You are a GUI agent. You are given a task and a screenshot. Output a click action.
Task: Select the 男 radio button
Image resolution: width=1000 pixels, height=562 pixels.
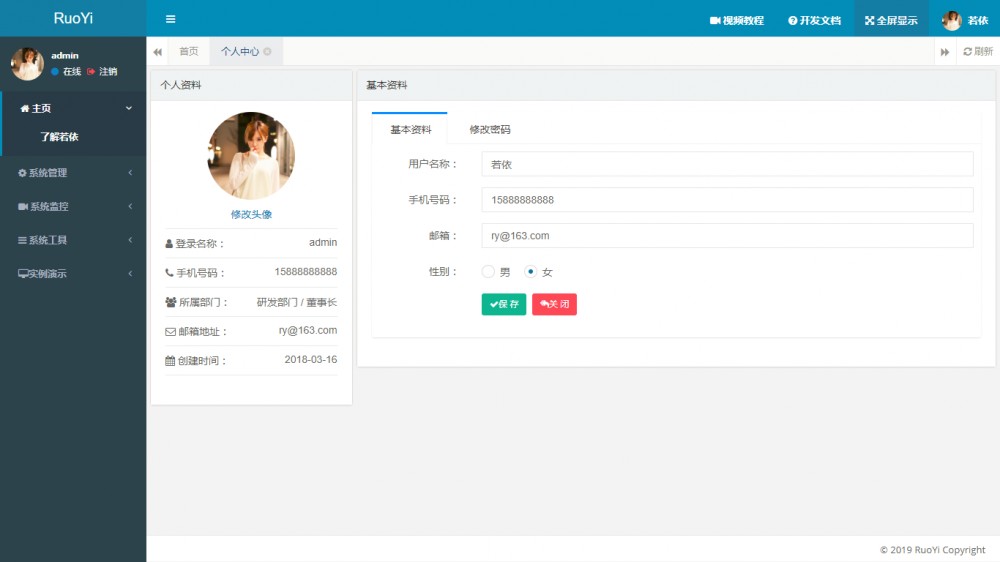[488, 272]
